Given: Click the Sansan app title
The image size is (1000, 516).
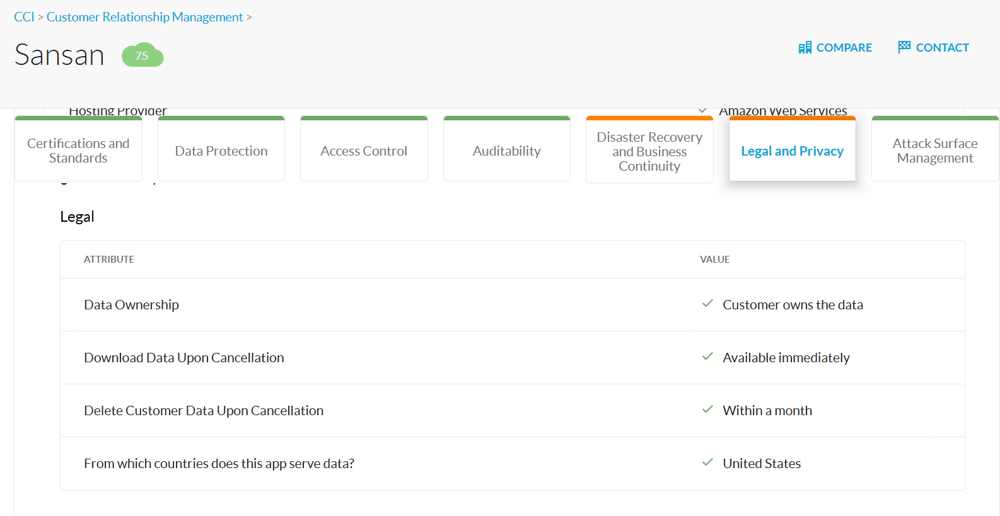Looking at the screenshot, I should click(x=59, y=55).
